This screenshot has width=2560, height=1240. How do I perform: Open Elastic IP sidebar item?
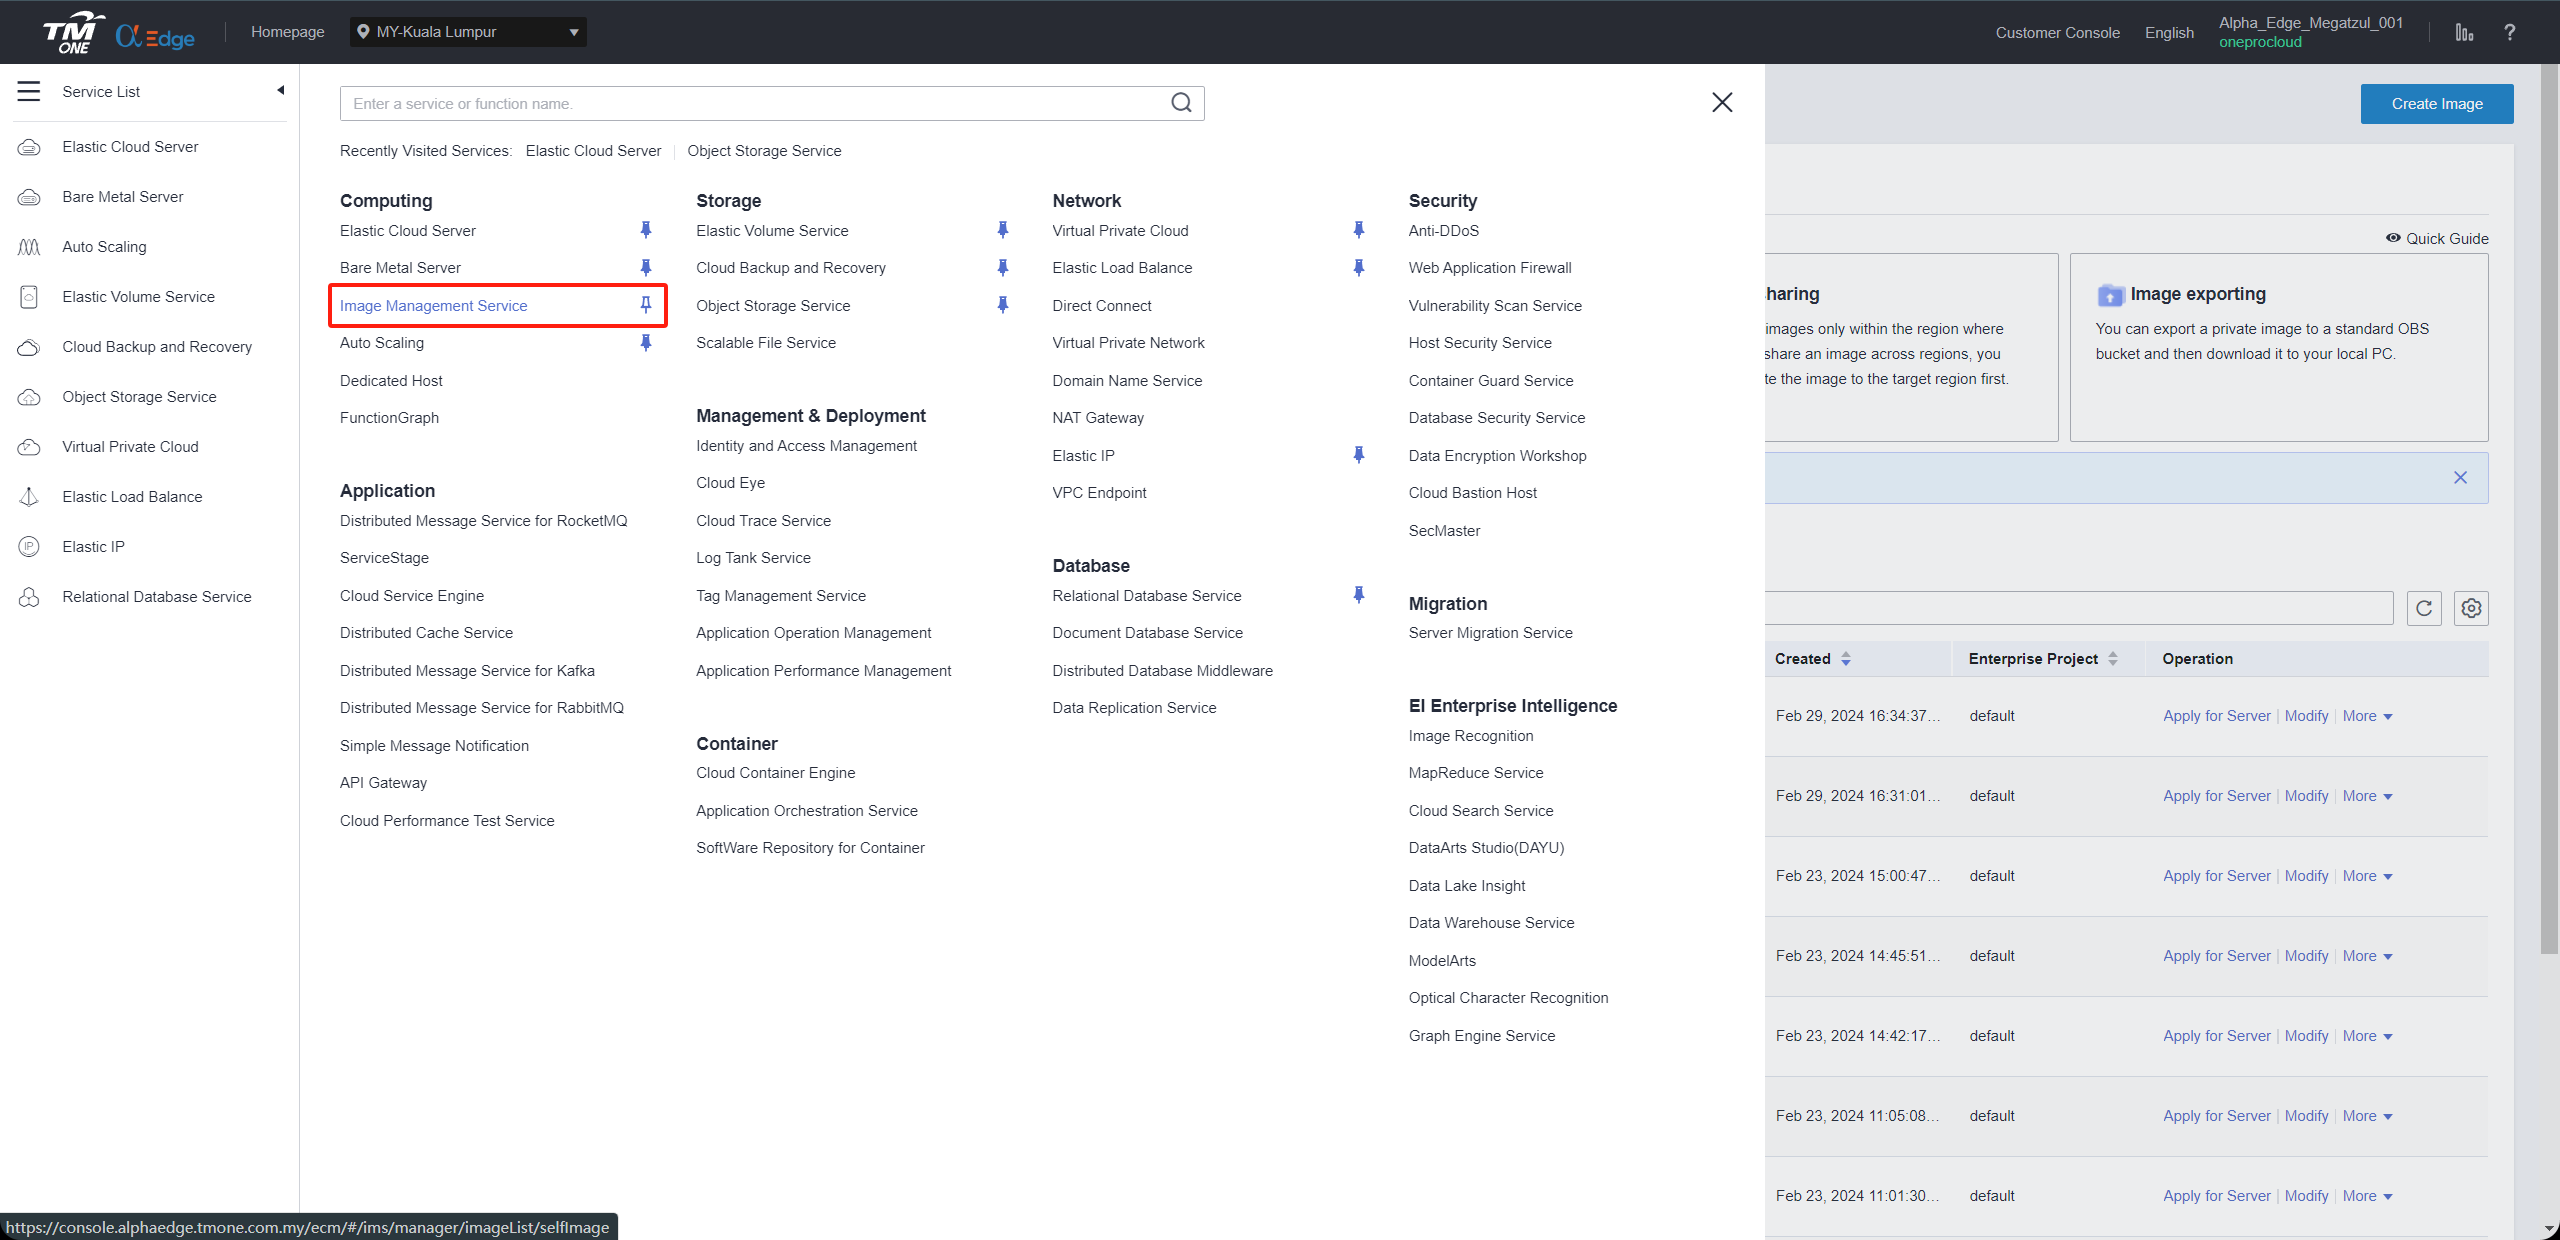click(93, 546)
